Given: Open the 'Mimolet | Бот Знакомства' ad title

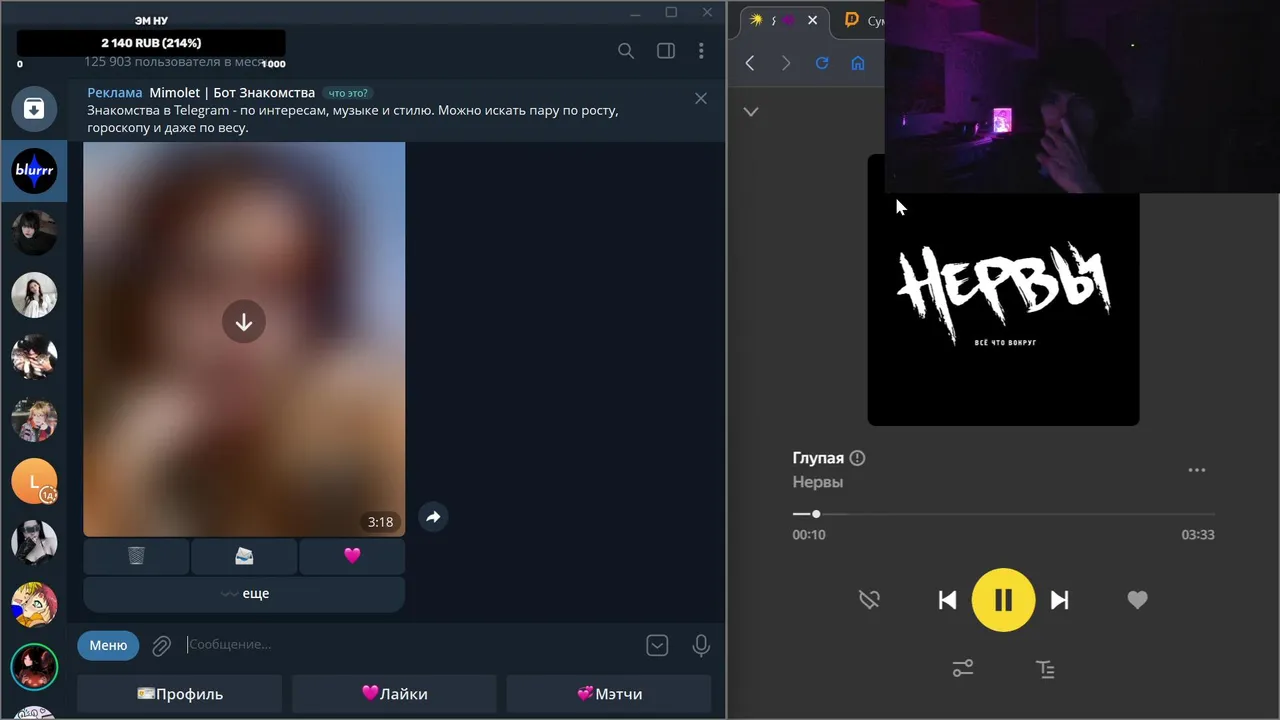Looking at the screenshot, I should pyautogui.click(x=232, y=93).
